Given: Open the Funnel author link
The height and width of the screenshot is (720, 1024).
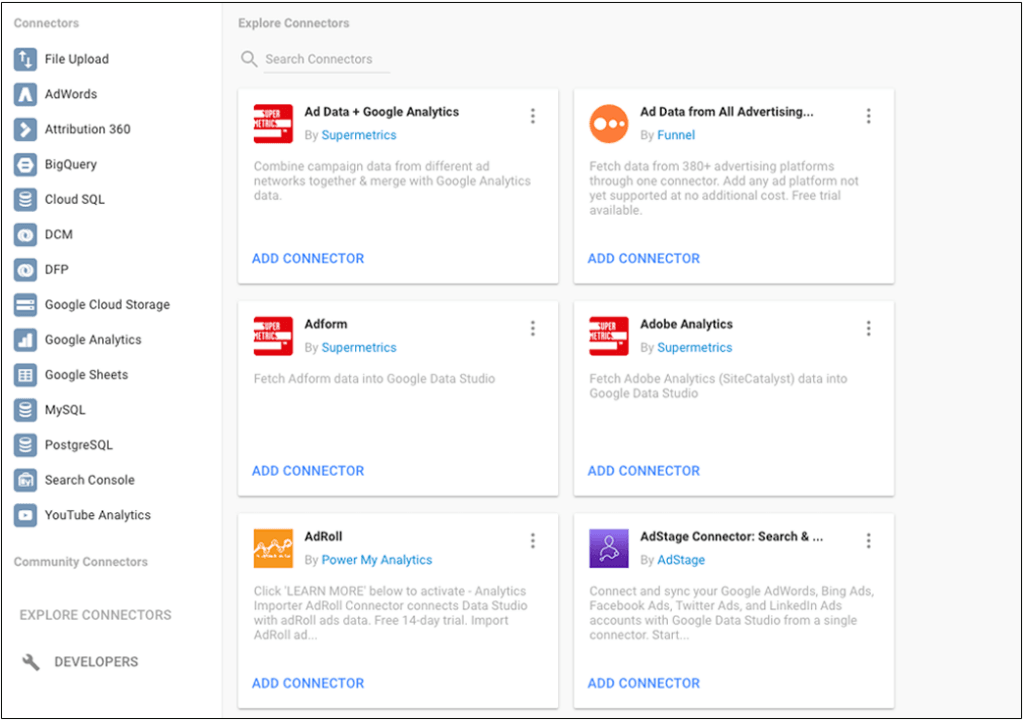Looking at the screenshot, I should tap(676, 135).
